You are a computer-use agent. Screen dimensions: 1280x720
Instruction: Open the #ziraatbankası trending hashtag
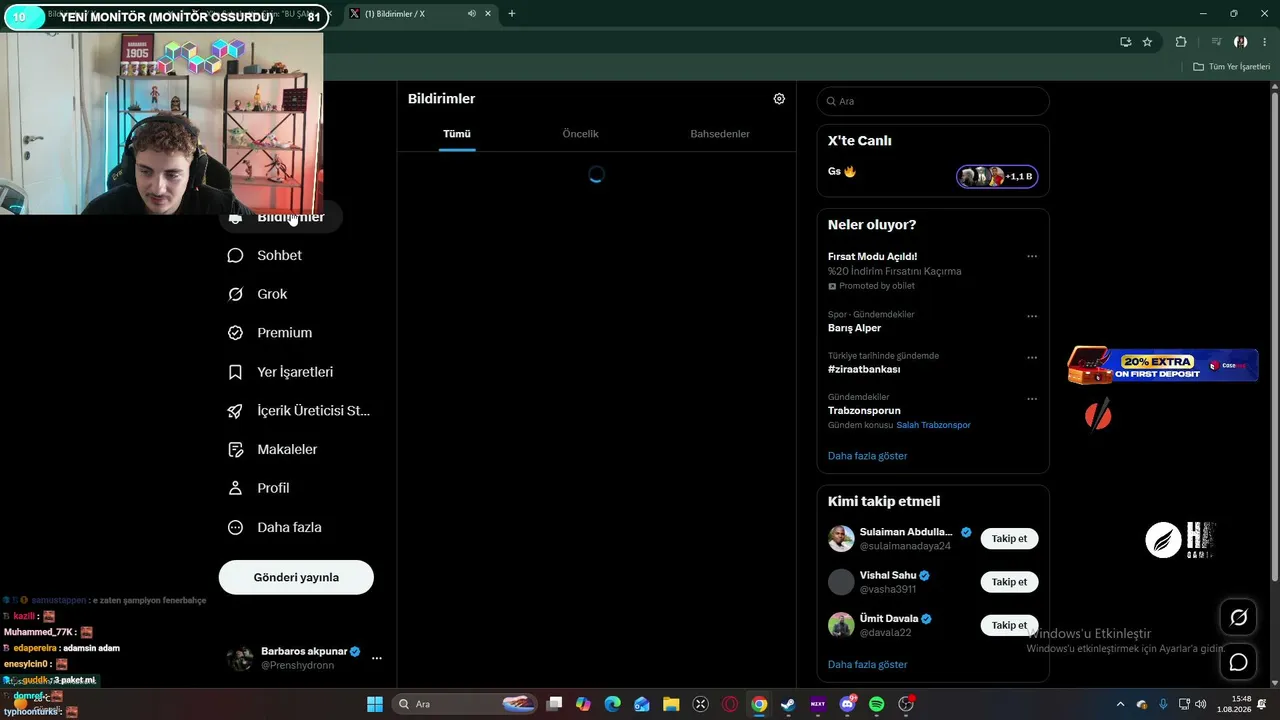pyautogui.click(x=864, y=369)
